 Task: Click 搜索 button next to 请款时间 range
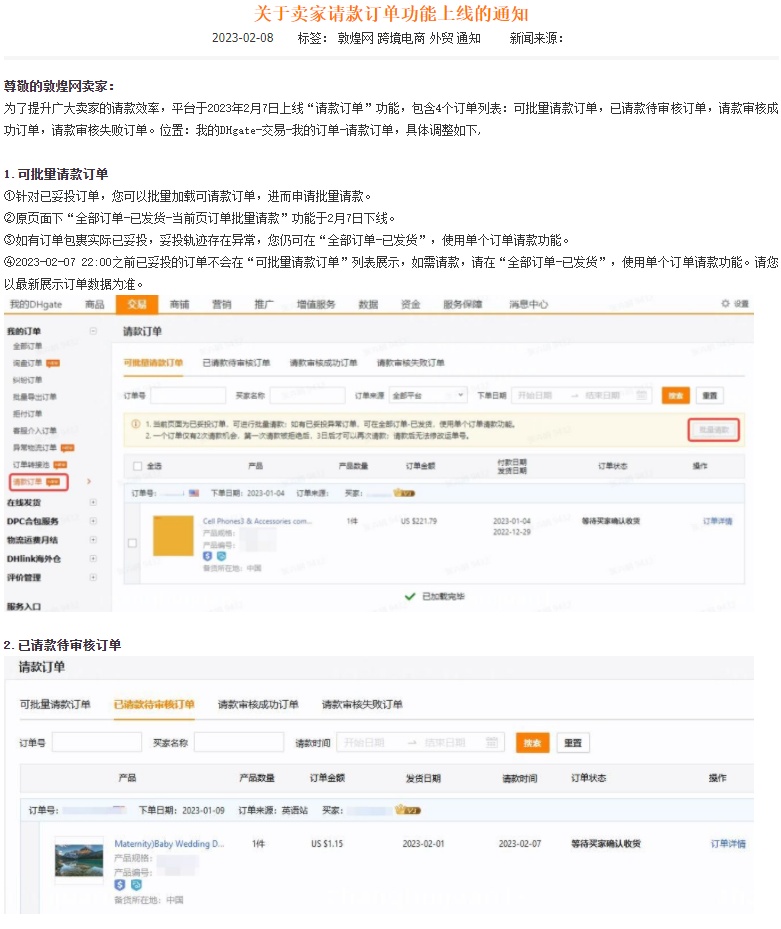point(533,742)
